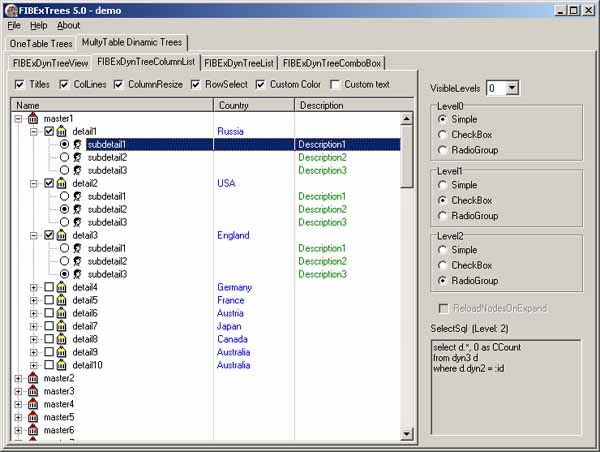
Task: Click person icon of subdetail1 under detail3
Action: click(x=78, y=248)
